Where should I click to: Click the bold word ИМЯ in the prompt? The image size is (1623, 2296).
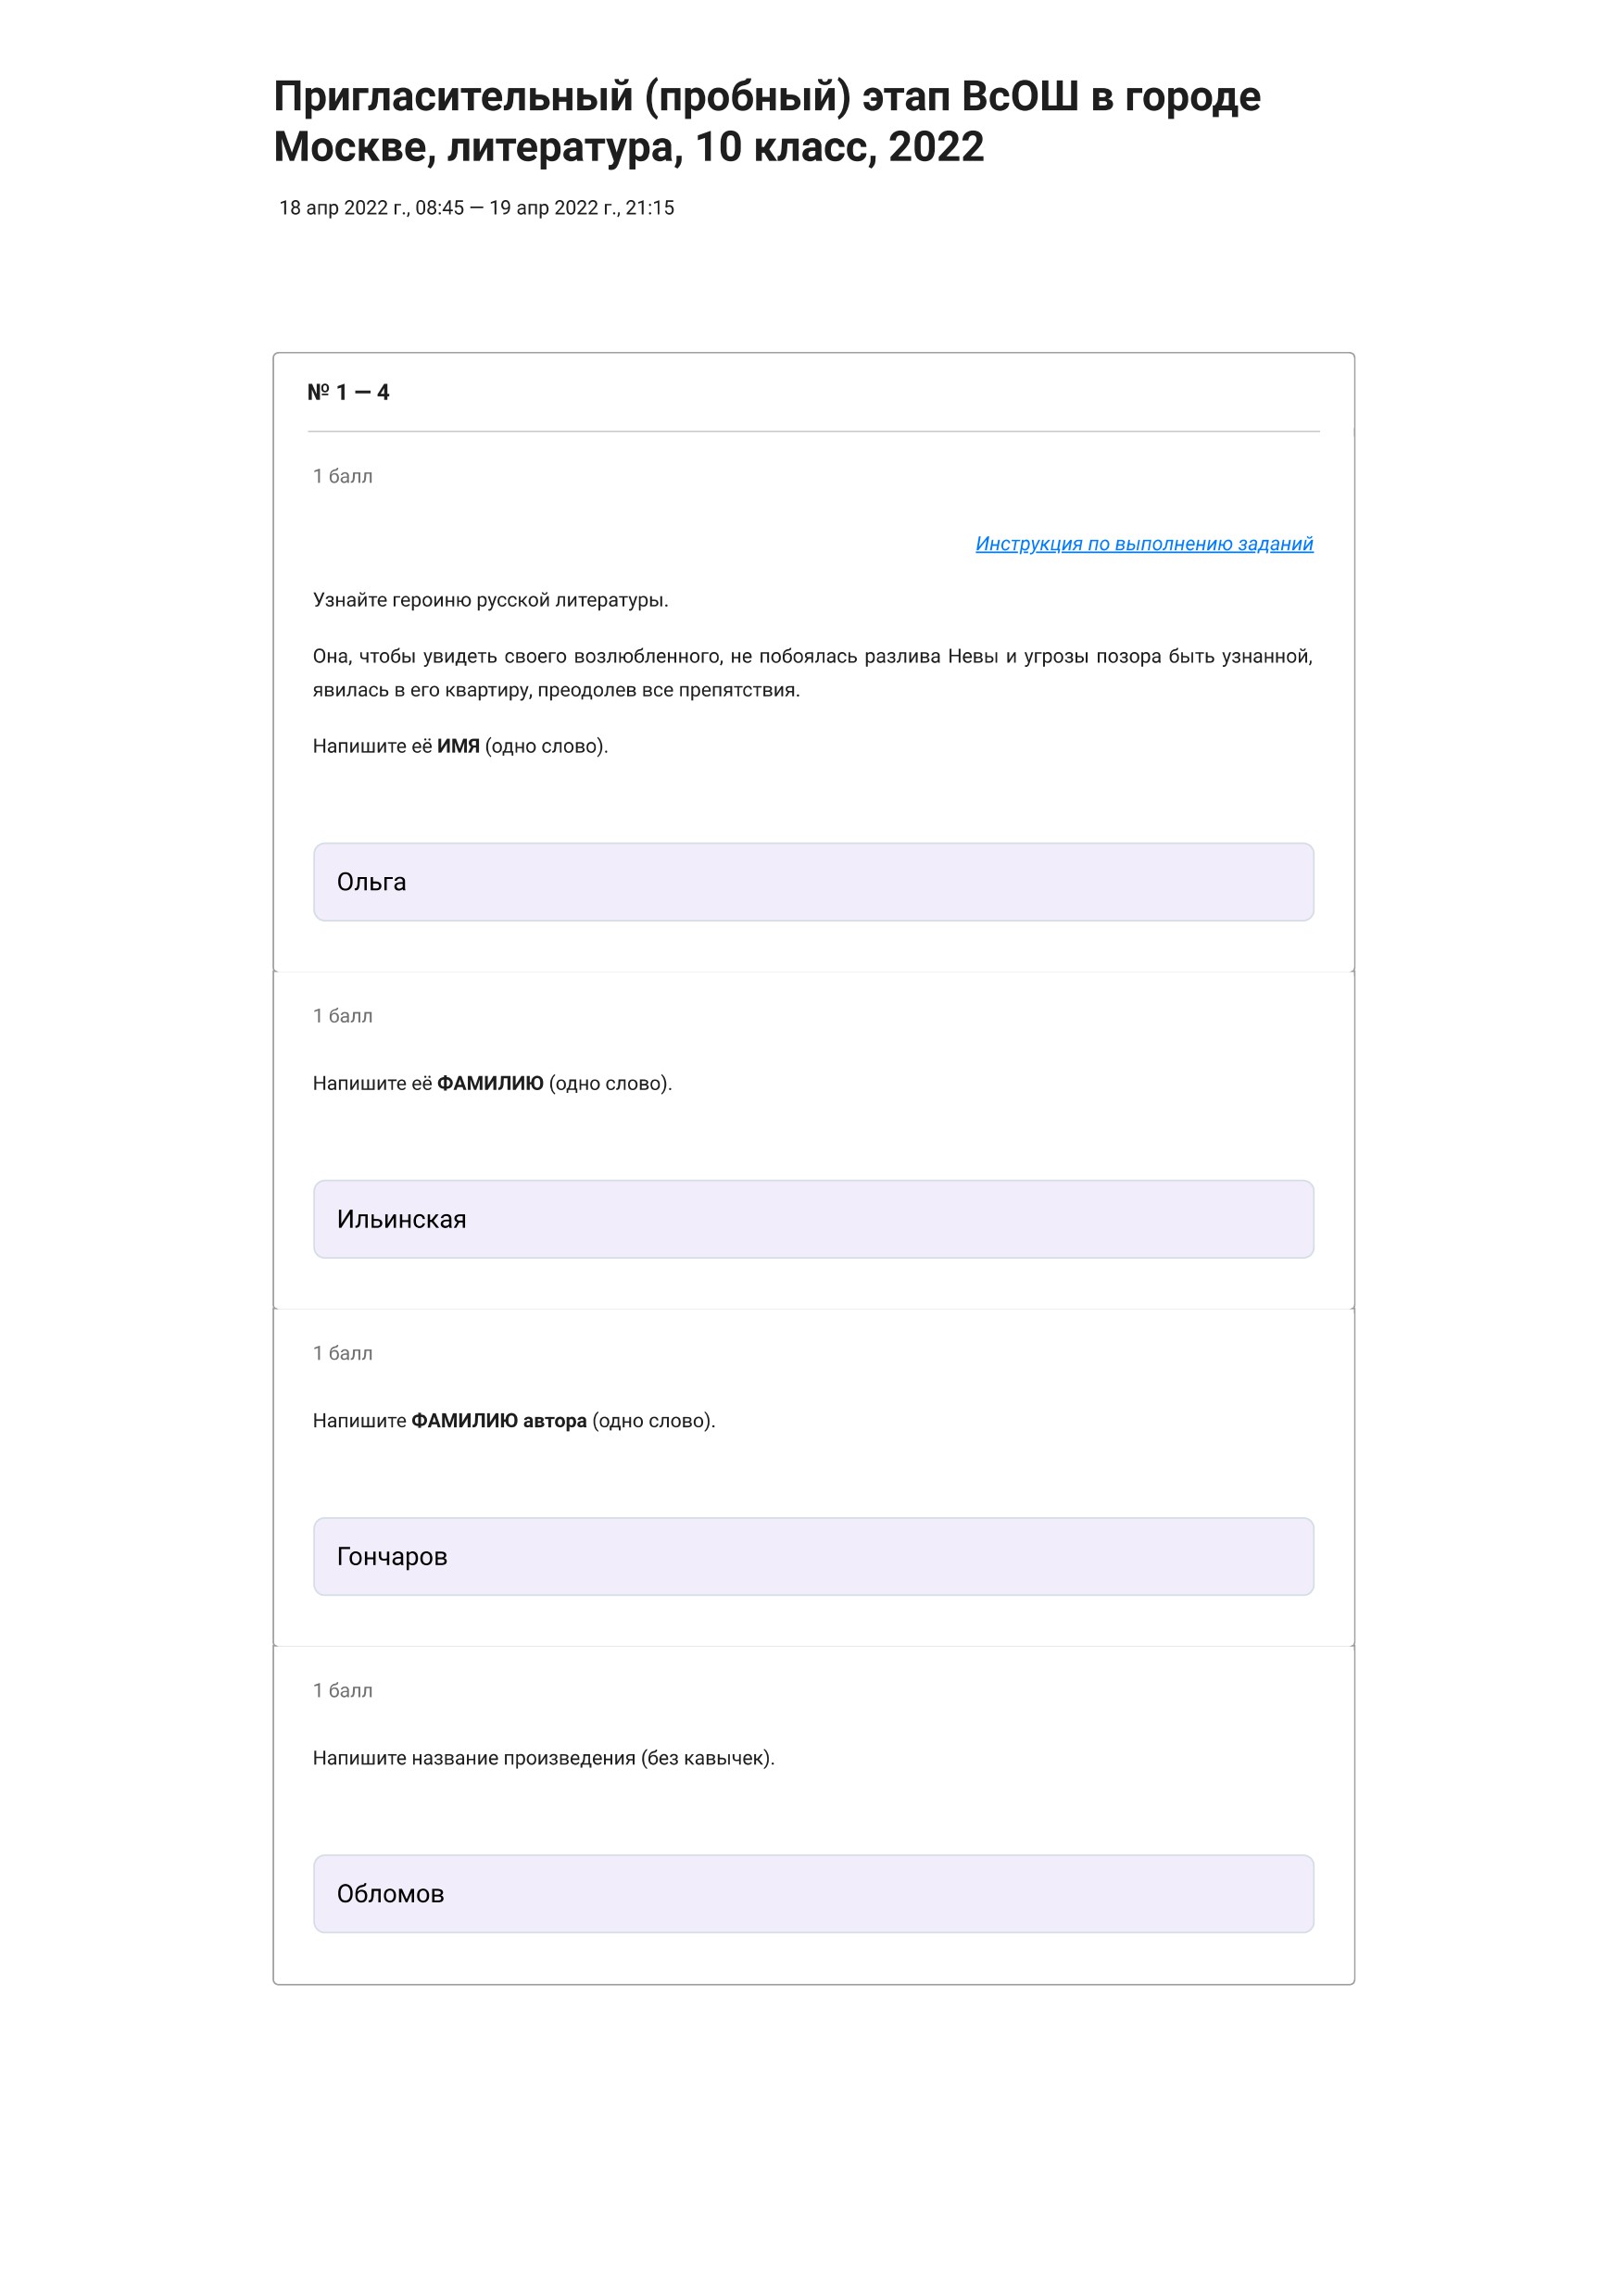pyautogui.click(x=458, y=746)
